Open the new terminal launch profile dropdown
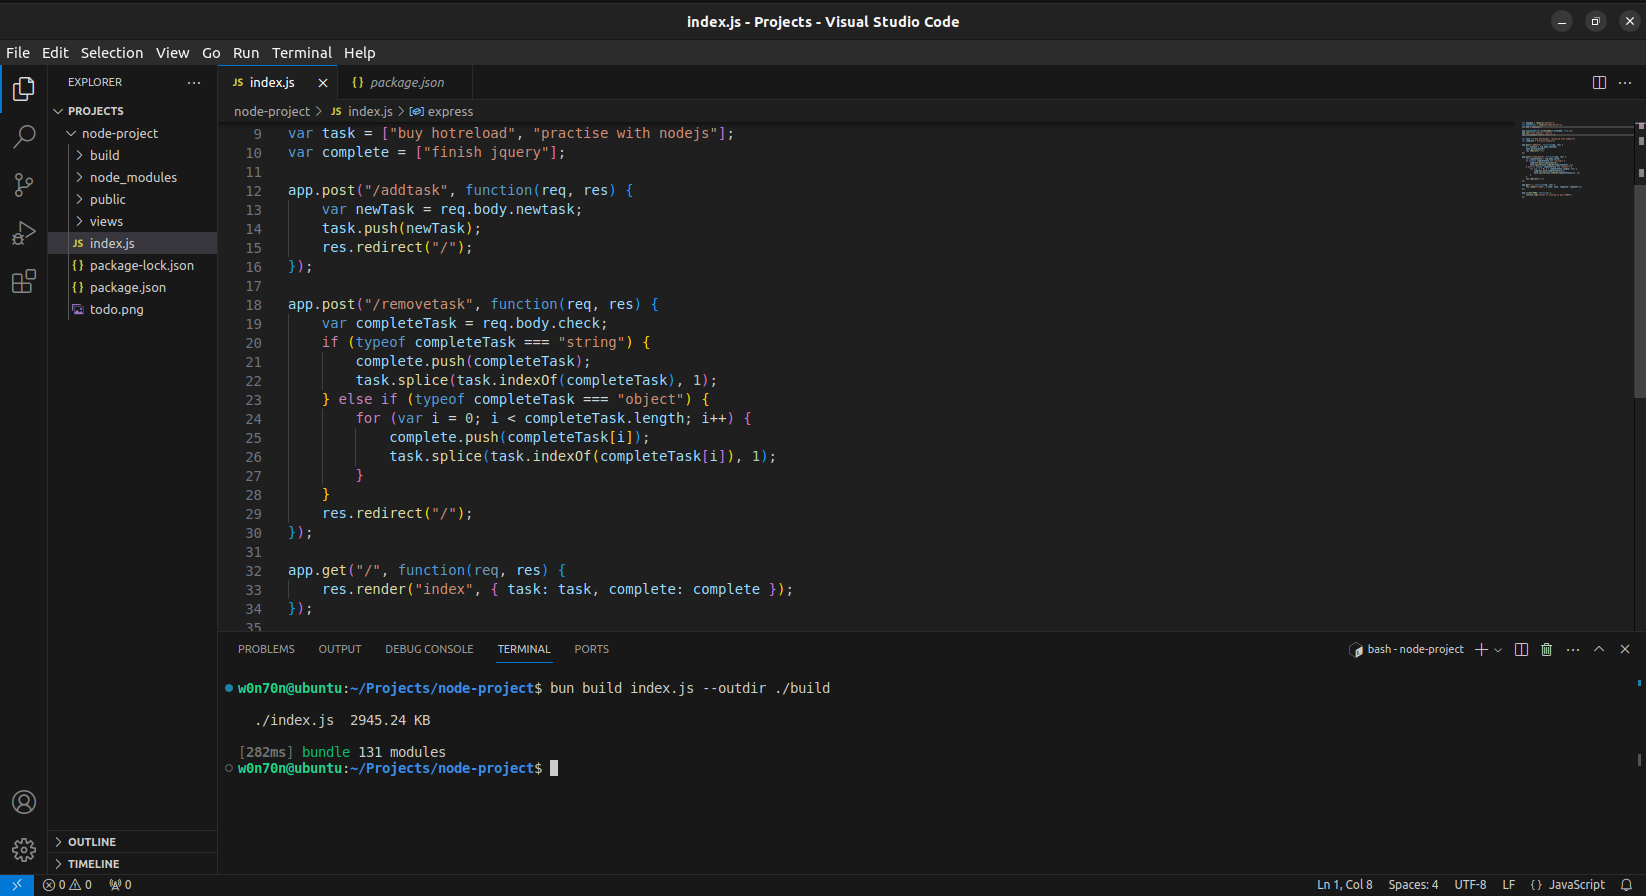Image resolution: width=1646 pixels, height=896 pixels. [x=1498, y=650]
